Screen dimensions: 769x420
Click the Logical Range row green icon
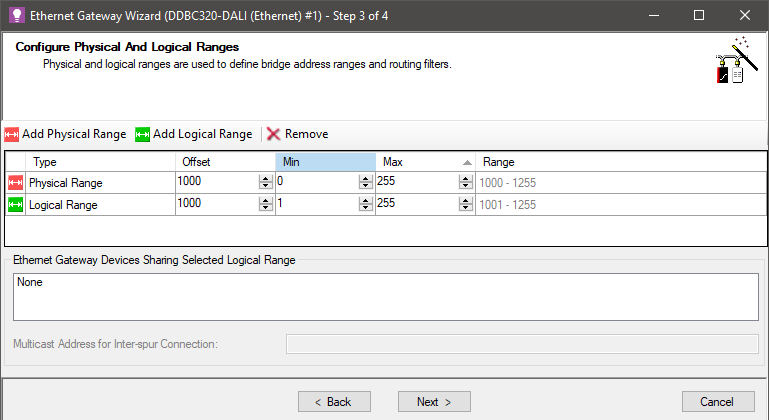(15, 205)
